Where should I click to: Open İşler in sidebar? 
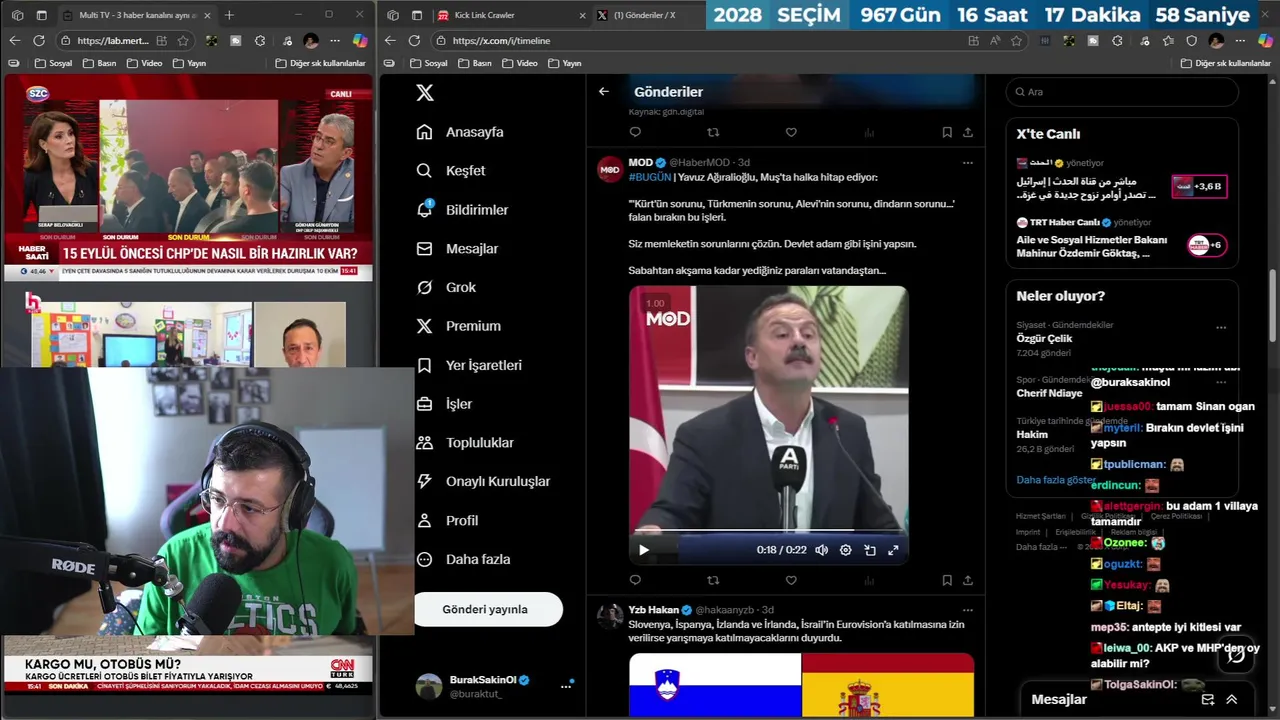444,404
